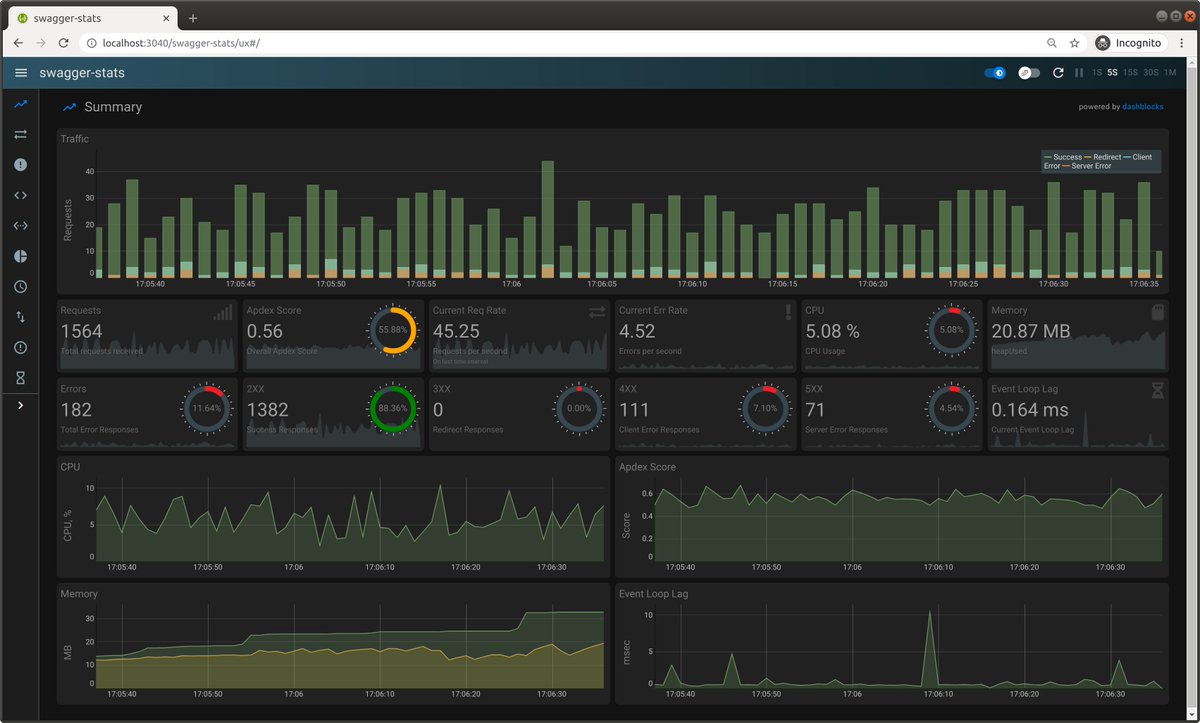Click the 20.87 MB heapUsed value

(x=1029, y=331)
